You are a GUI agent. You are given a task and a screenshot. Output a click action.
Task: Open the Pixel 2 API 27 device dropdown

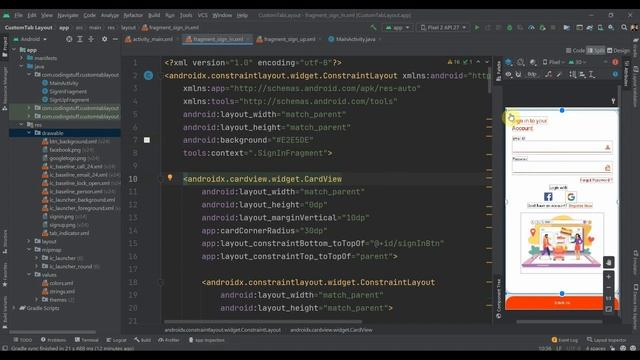point(443,27)
